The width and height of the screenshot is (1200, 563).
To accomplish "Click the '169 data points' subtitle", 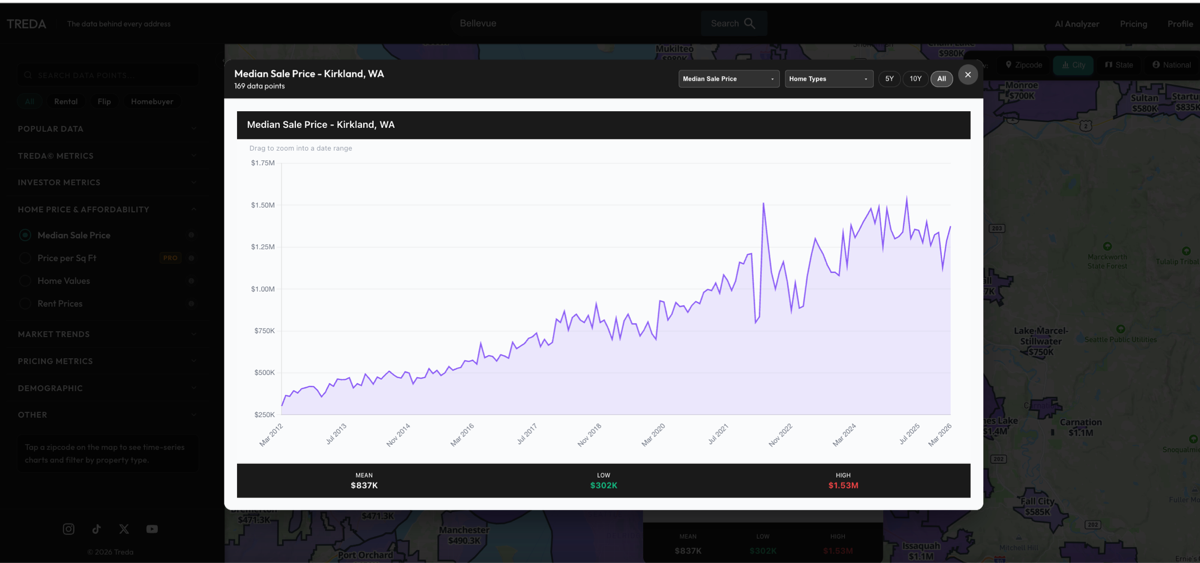I will point(259,86).
